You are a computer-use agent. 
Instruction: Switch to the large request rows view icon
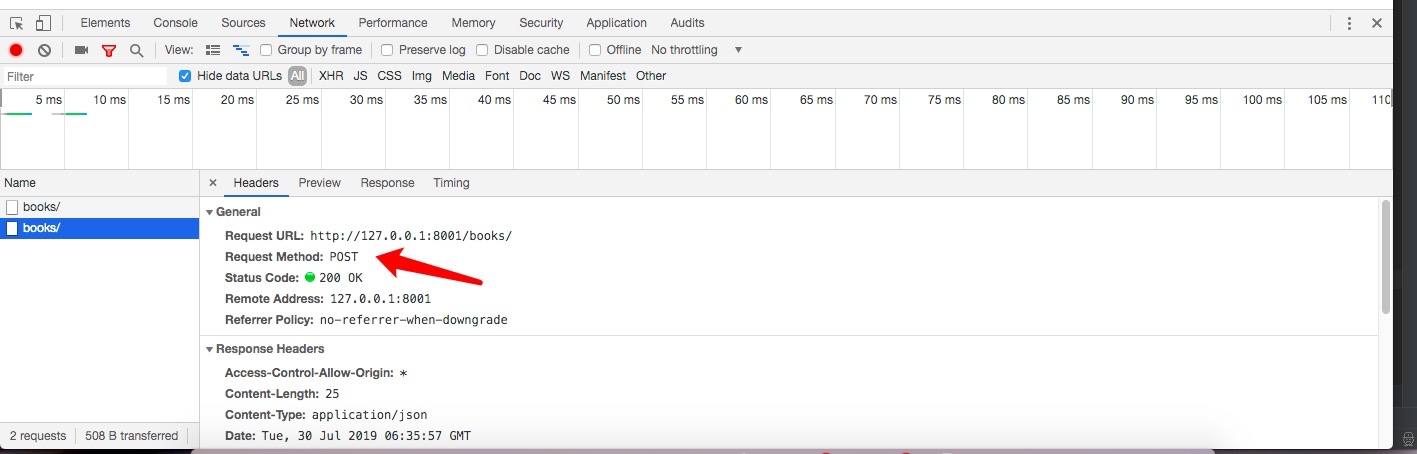coord(213,50)
